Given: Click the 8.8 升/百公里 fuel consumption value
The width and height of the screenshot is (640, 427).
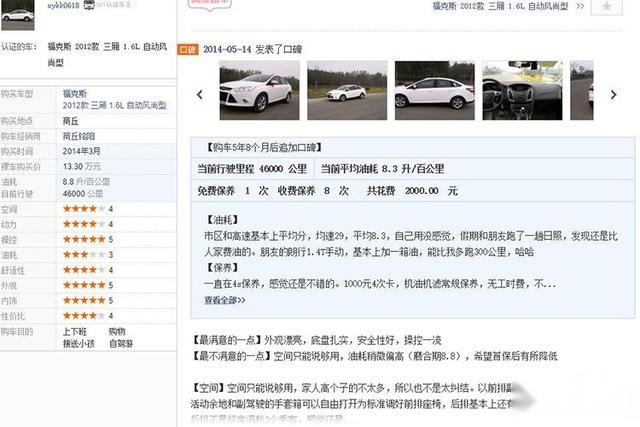Looking at the screenshot, I should click(86, 182).
